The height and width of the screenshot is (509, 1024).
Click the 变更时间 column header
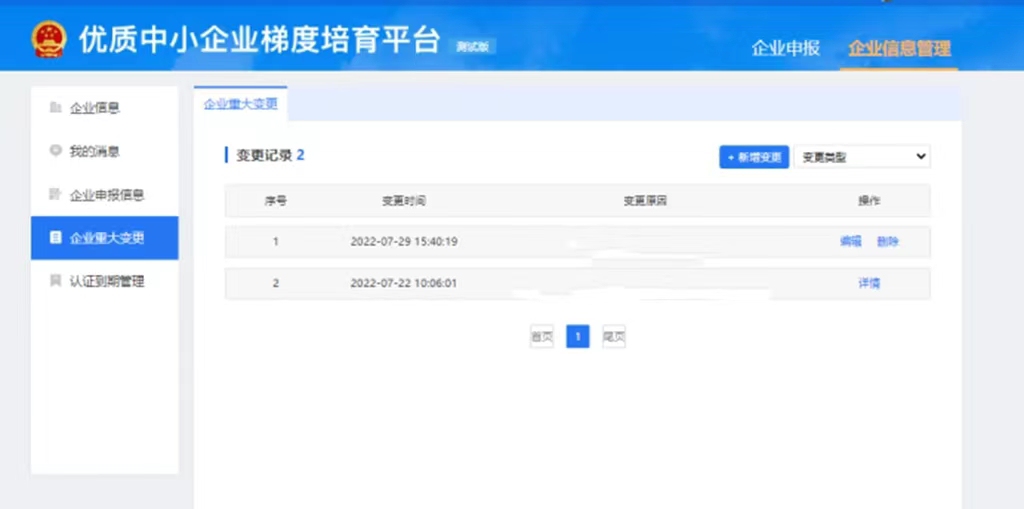[x=403, y=201]
